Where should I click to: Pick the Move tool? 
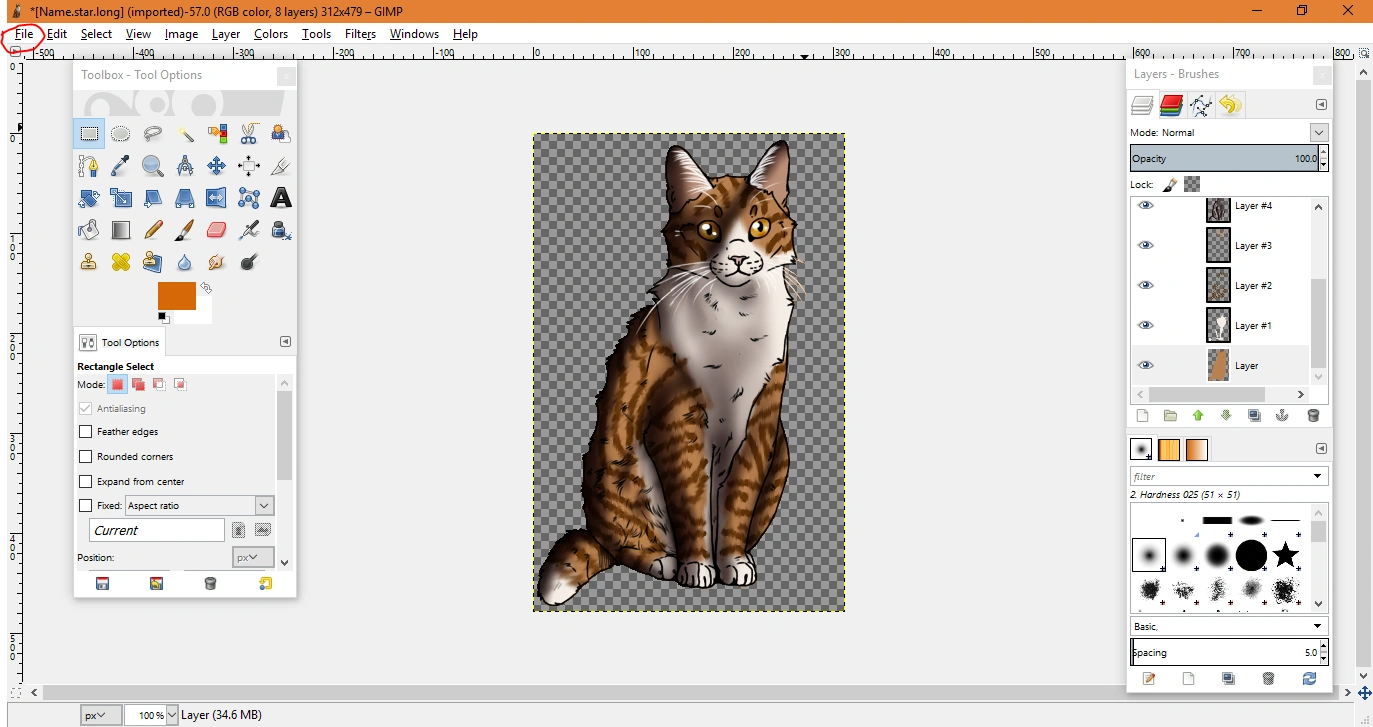point(217,166)
